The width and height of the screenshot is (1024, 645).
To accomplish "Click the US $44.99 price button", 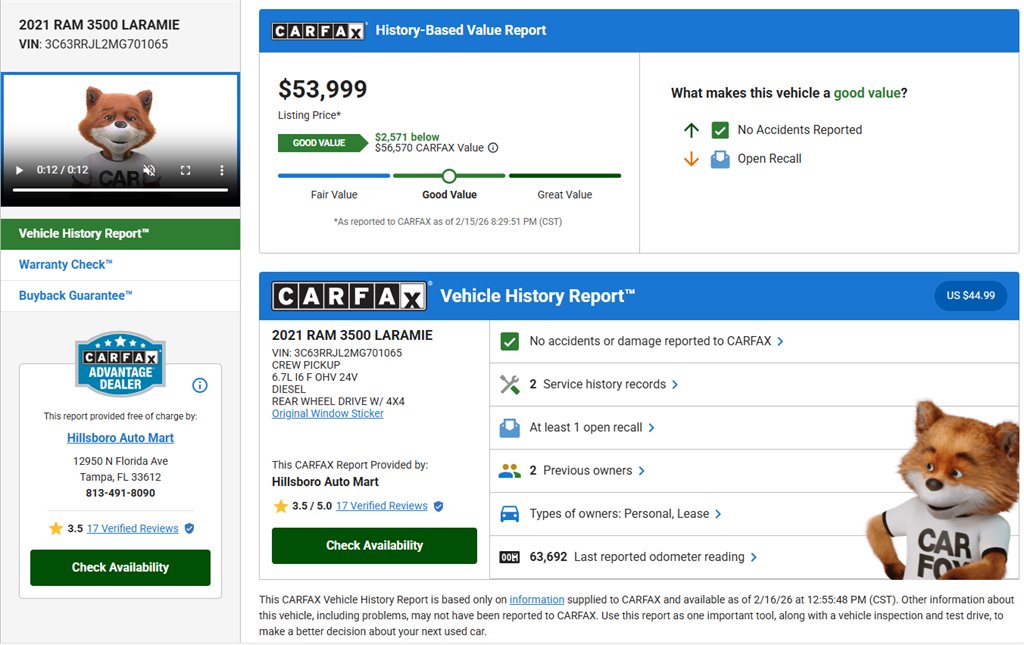I will tap(970, 295).
